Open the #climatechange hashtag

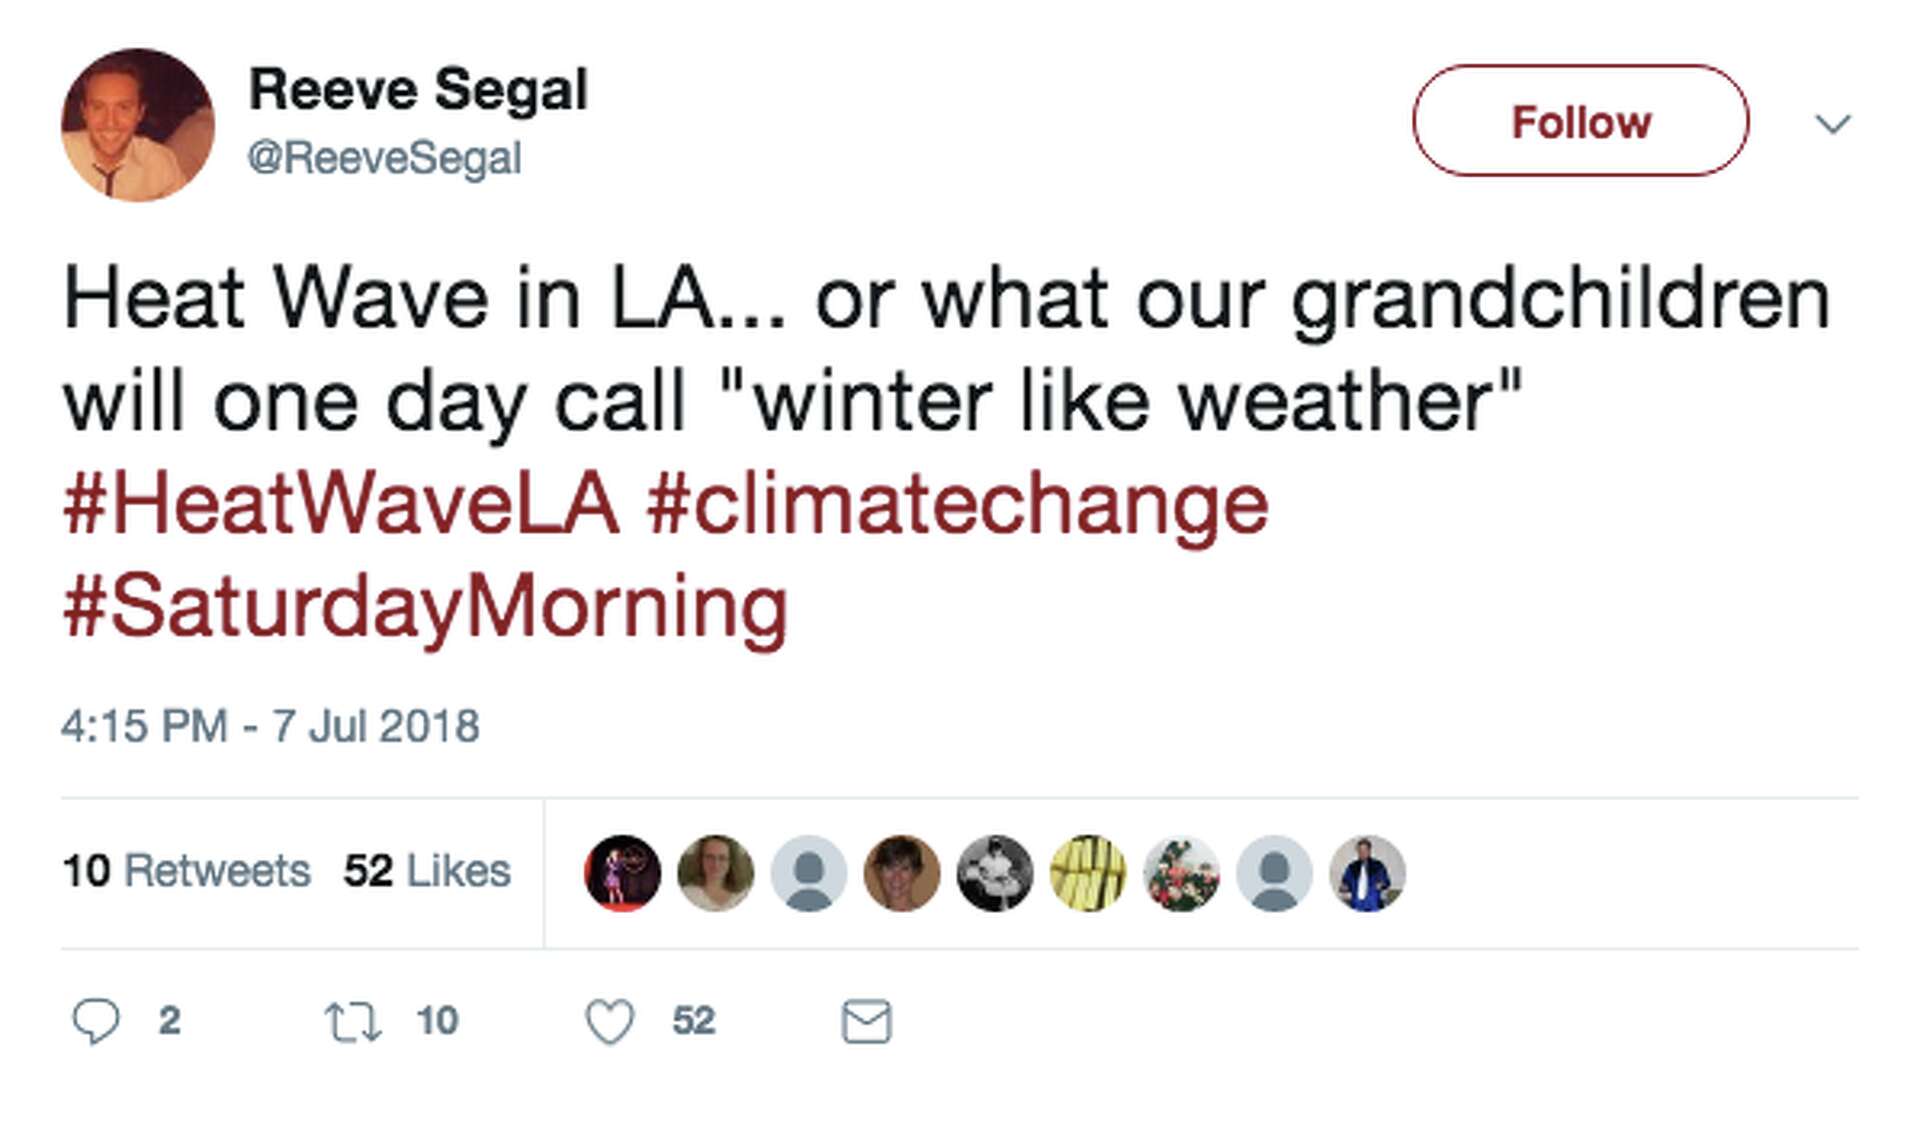pyautogui.click(x=957, y=504)
